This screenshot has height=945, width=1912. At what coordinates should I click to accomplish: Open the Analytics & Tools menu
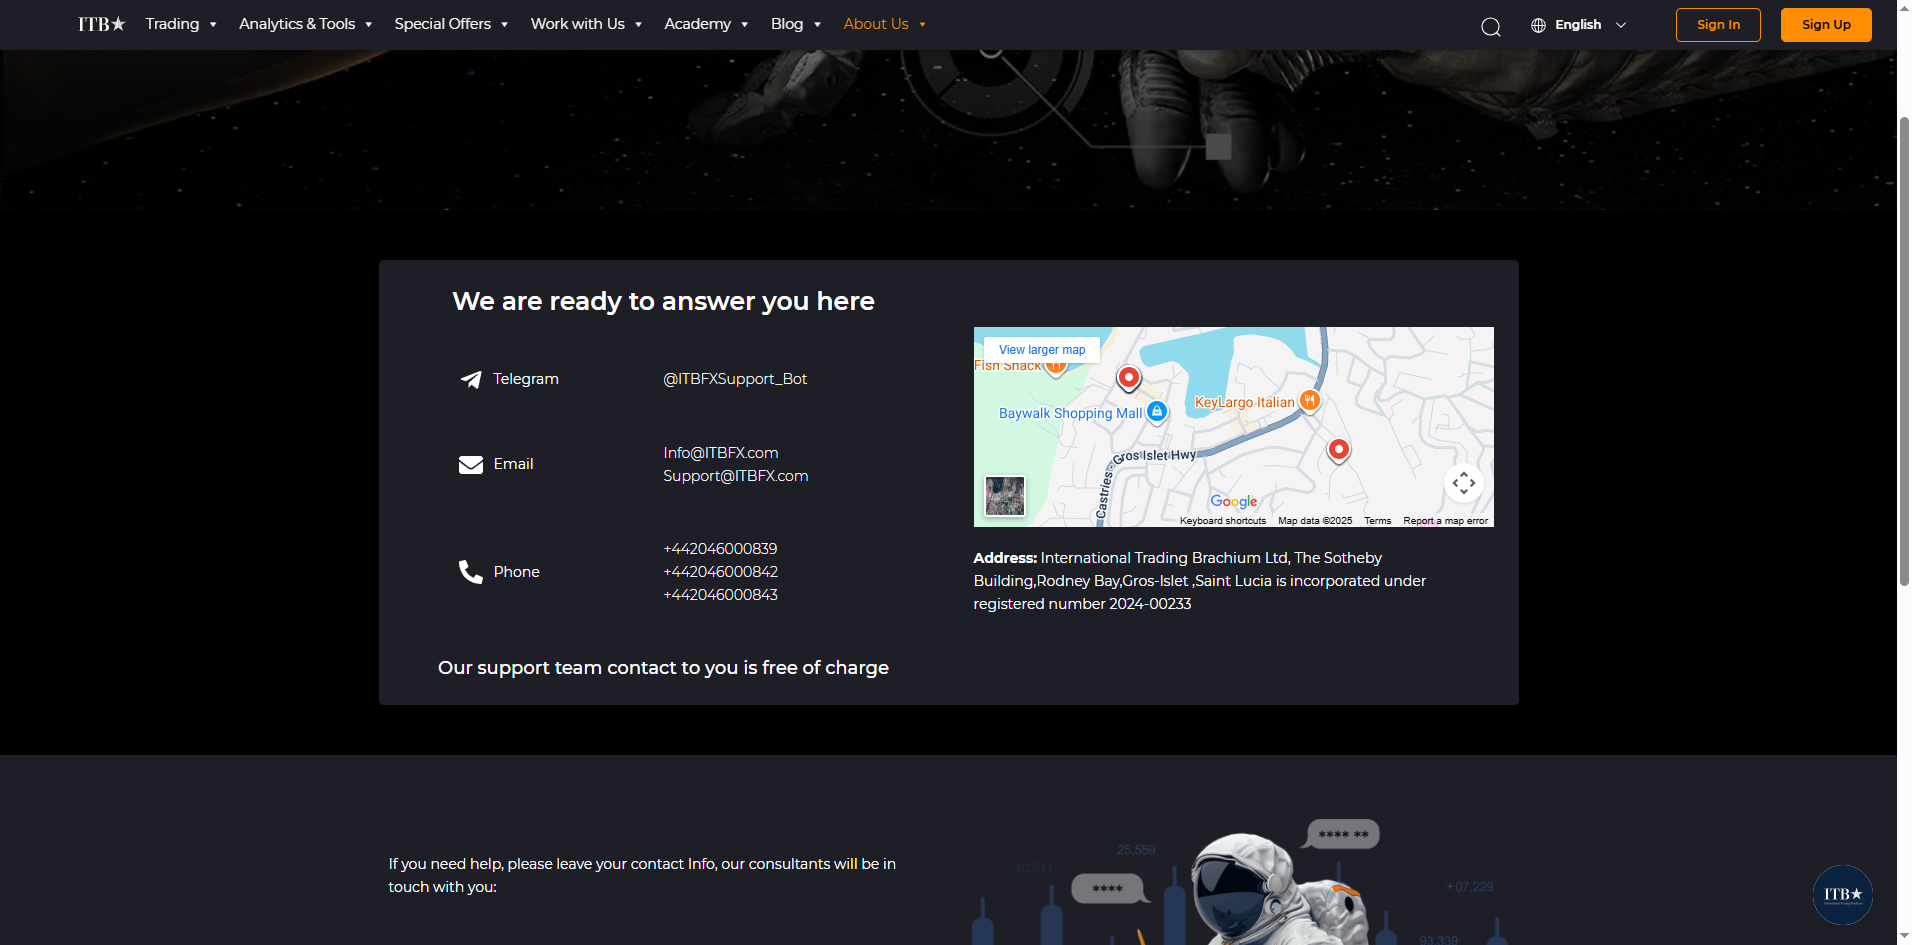click(297, 24)
